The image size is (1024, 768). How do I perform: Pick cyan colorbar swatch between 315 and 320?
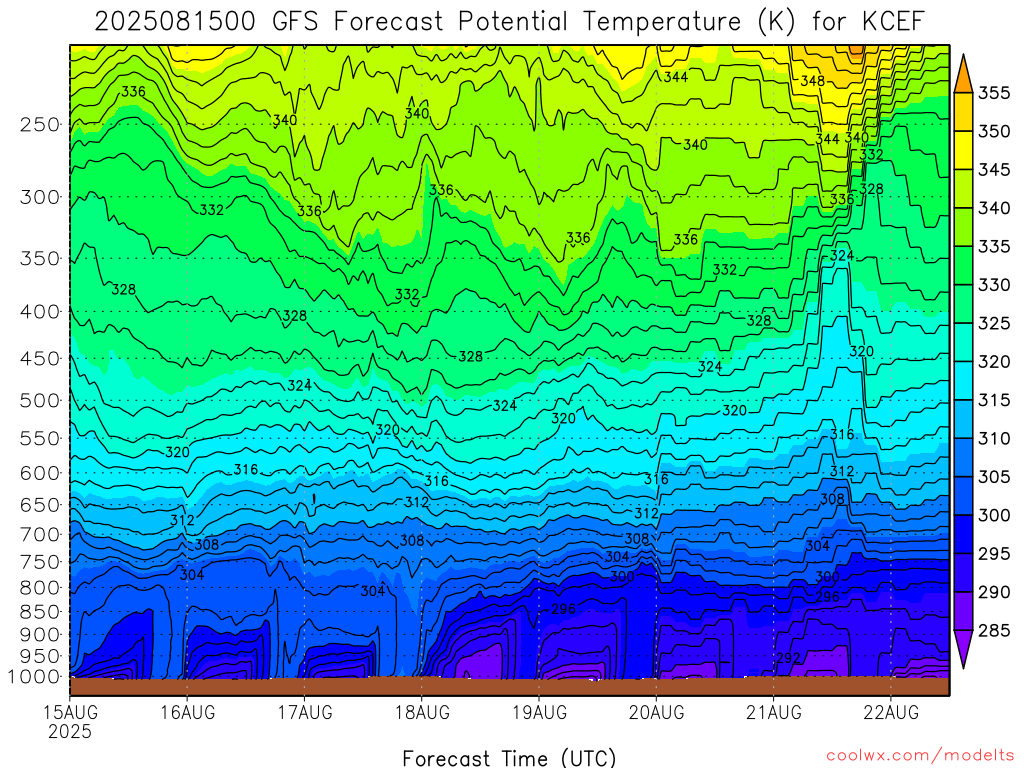point(963,381)
